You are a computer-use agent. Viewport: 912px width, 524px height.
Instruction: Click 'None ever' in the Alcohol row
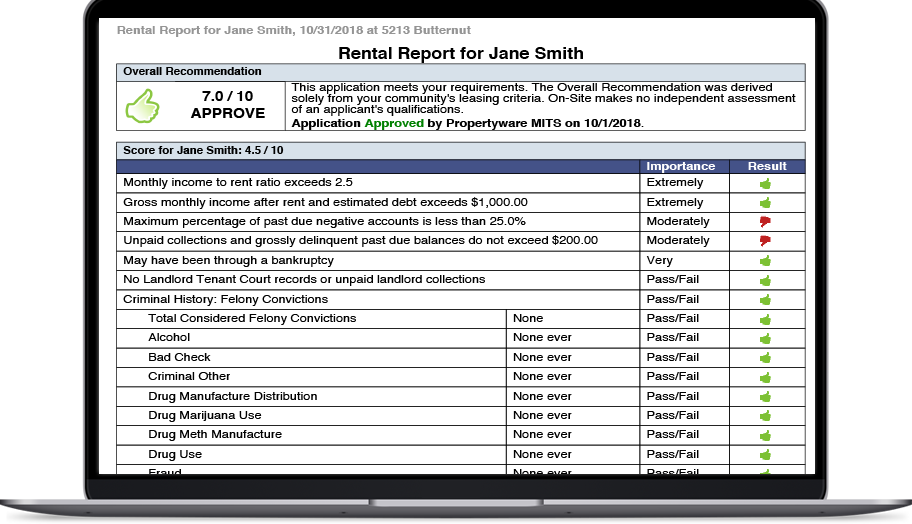click(x=542, y=337)
